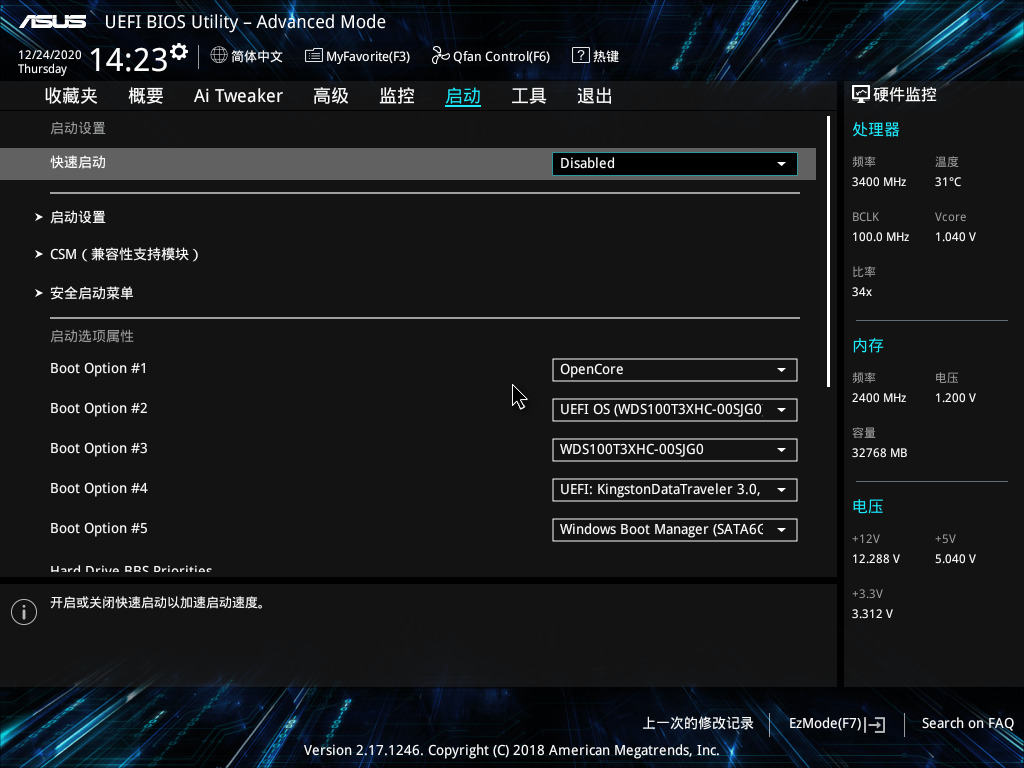Click the partially visible Hard Drive BBS Priorities
Viewport: 1024px width, 768px height.
(x=131, y=569)
